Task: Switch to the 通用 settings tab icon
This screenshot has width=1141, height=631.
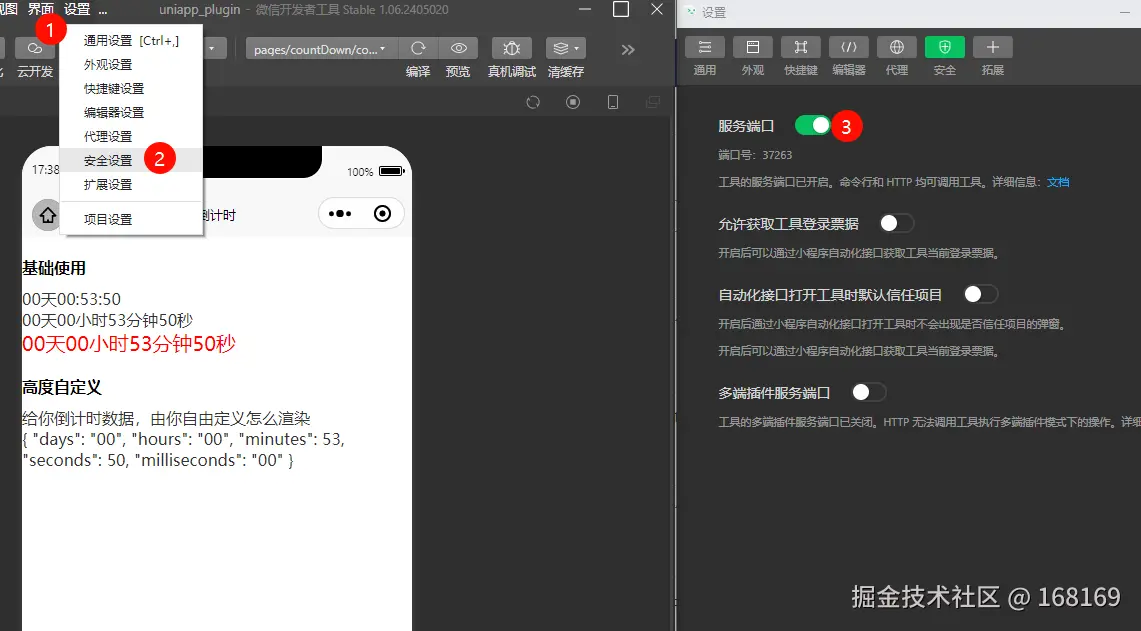Action: click(x=705, y=46)
